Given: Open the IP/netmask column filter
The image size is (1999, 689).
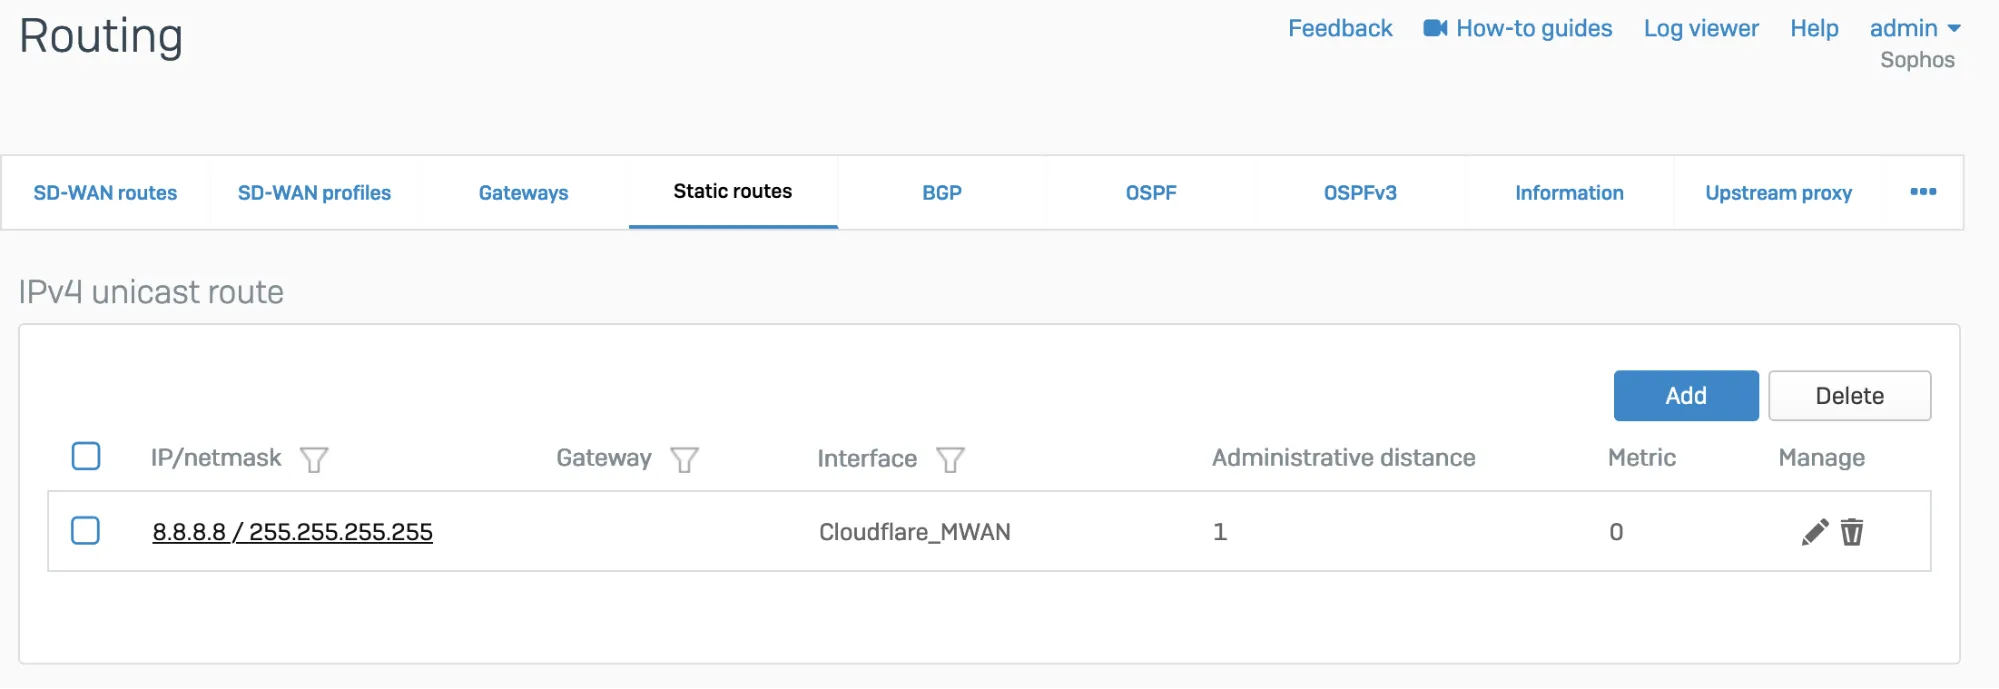Looking at the screenshot, I should (x=314, y=460).
